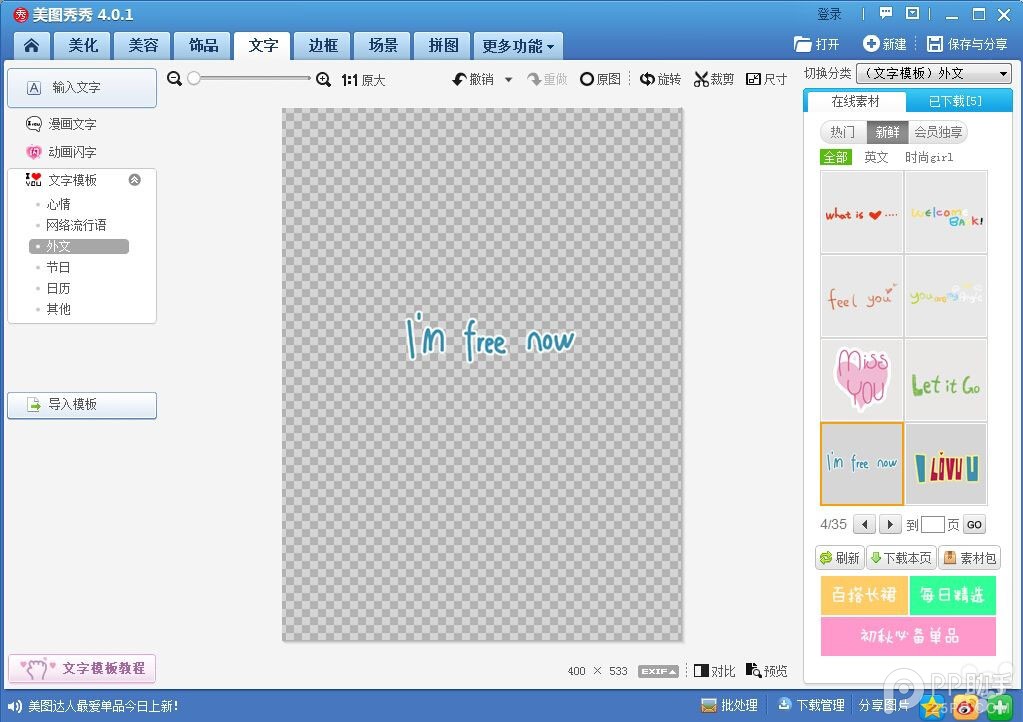Open the EXIF info badge
Image resolution: width=1023 pixels, height=722 pixels.
(x=658, y=671)
